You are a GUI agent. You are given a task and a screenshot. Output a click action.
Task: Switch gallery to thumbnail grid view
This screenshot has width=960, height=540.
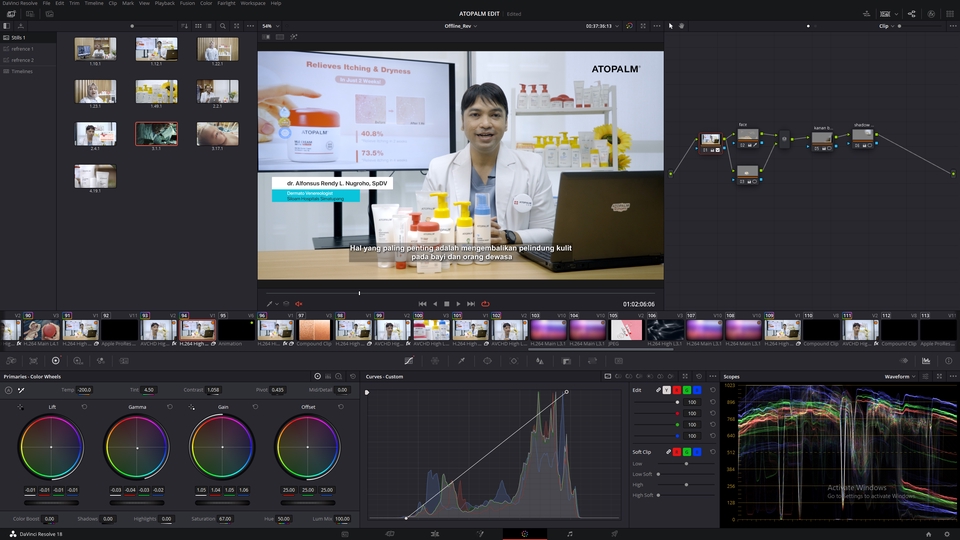(x=198, y=26)
